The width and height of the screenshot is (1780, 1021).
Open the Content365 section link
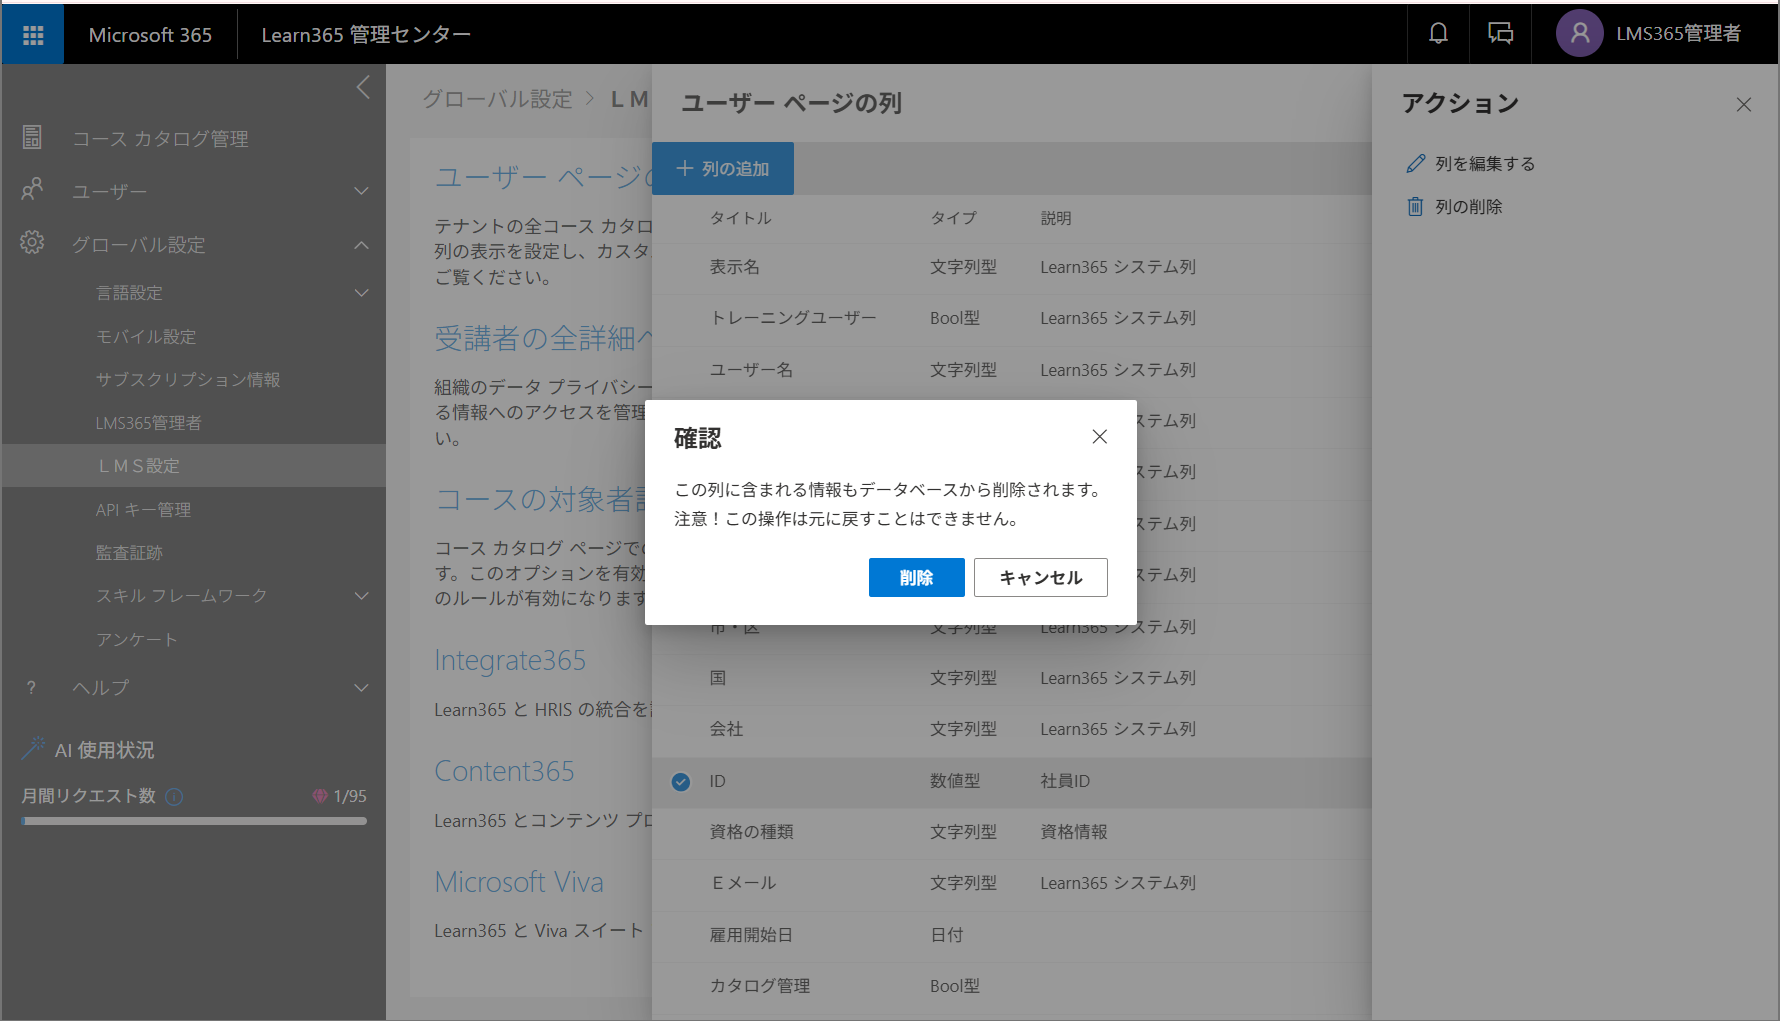point(504,771)
